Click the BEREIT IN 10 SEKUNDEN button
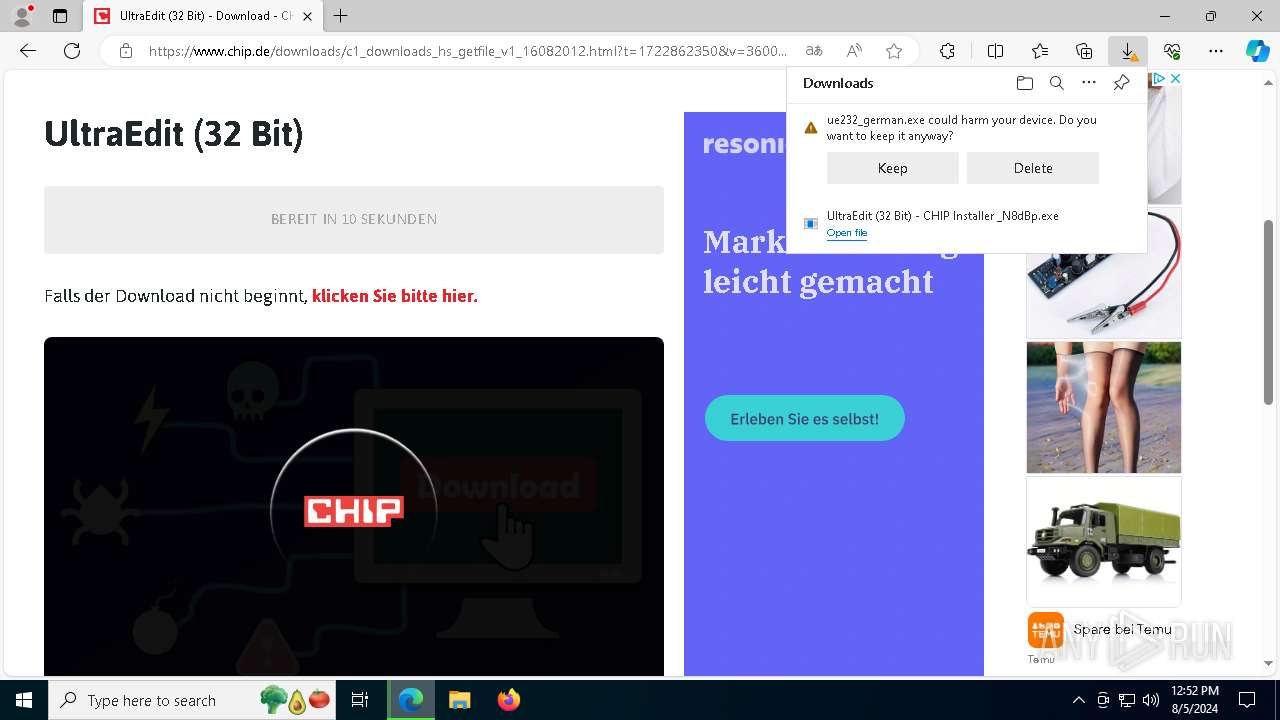Viewport: 1280px width, 720px height. pyautogui.click(x=354, y=219)
